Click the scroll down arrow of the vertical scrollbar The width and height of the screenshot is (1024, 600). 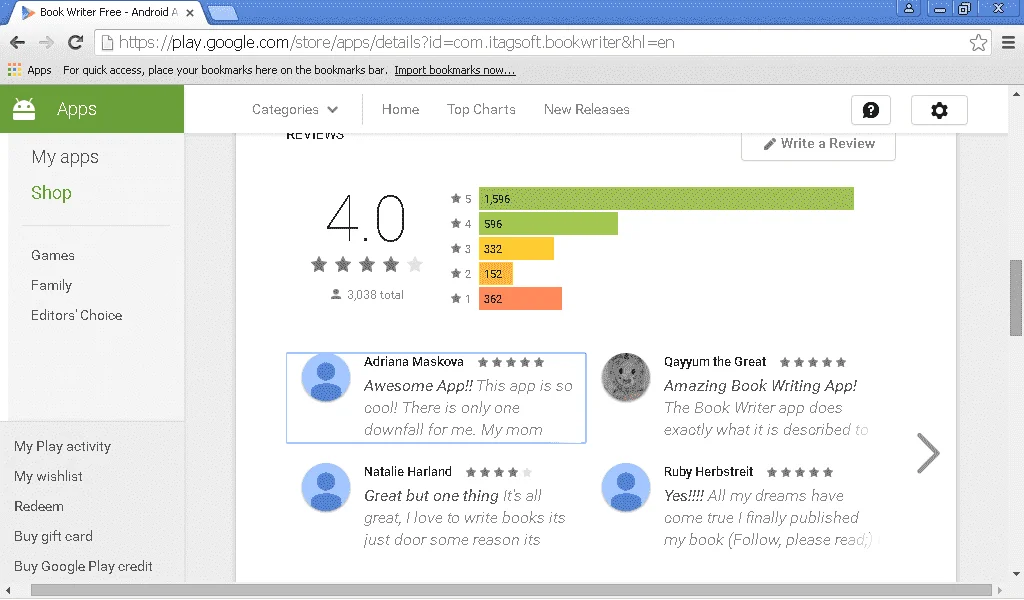1016,575
